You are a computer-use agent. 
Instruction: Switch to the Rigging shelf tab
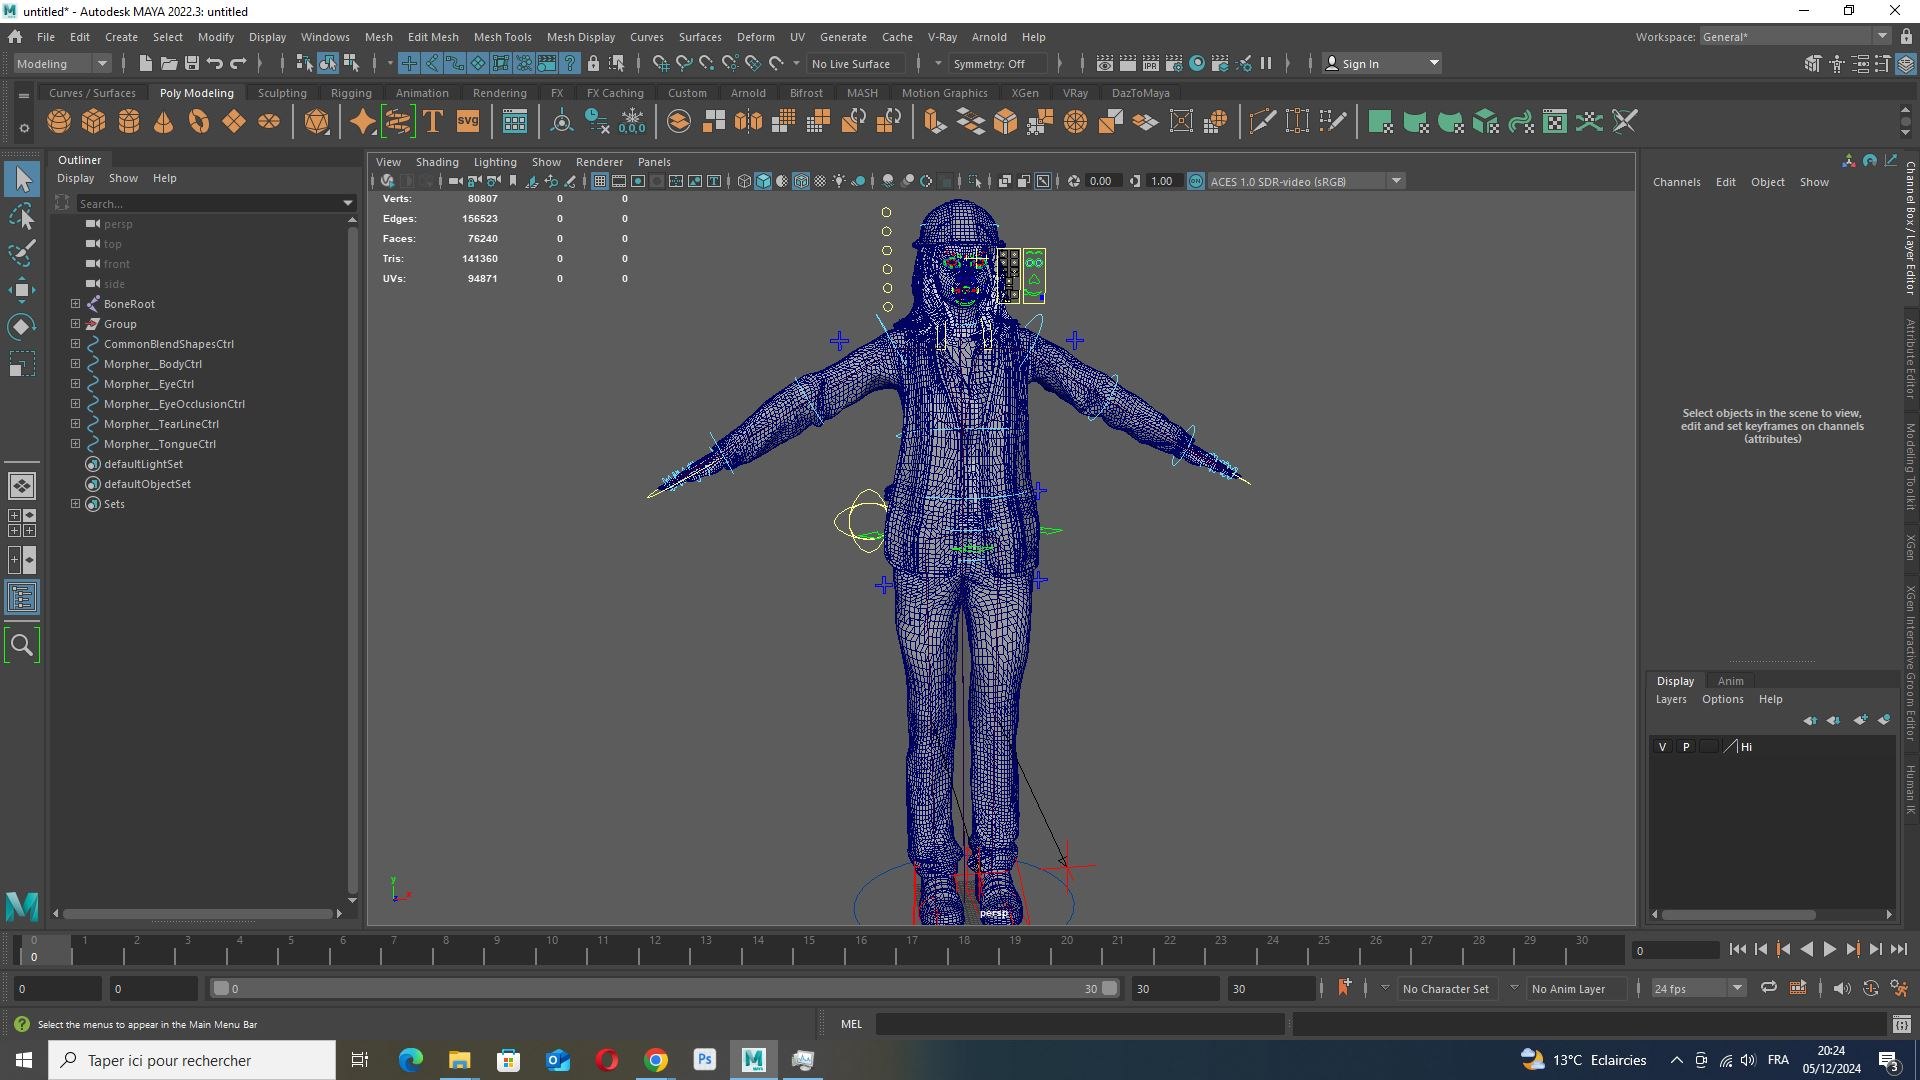pos(351,93)
